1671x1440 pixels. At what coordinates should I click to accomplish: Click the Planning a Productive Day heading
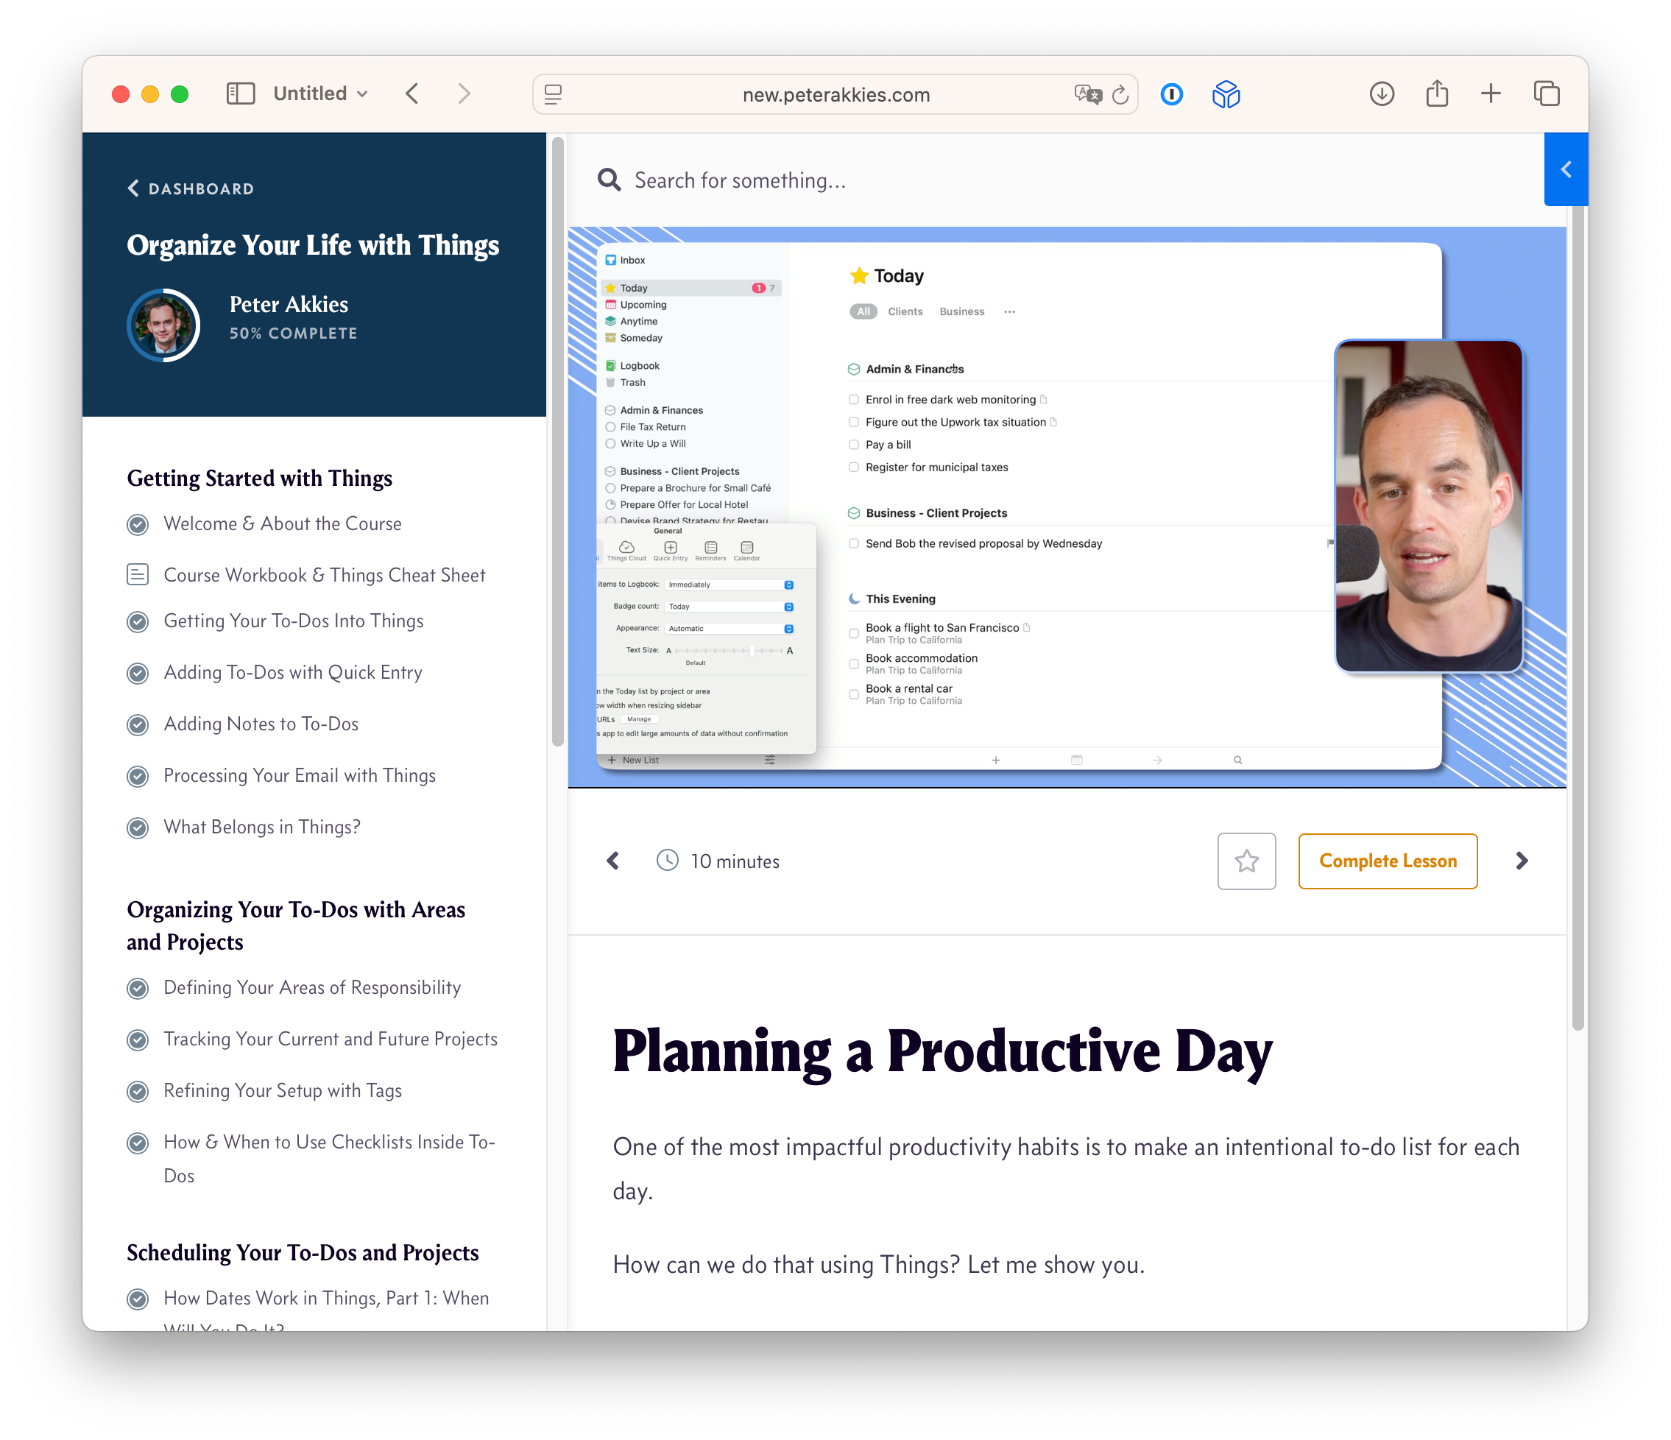coord(943,1053)
